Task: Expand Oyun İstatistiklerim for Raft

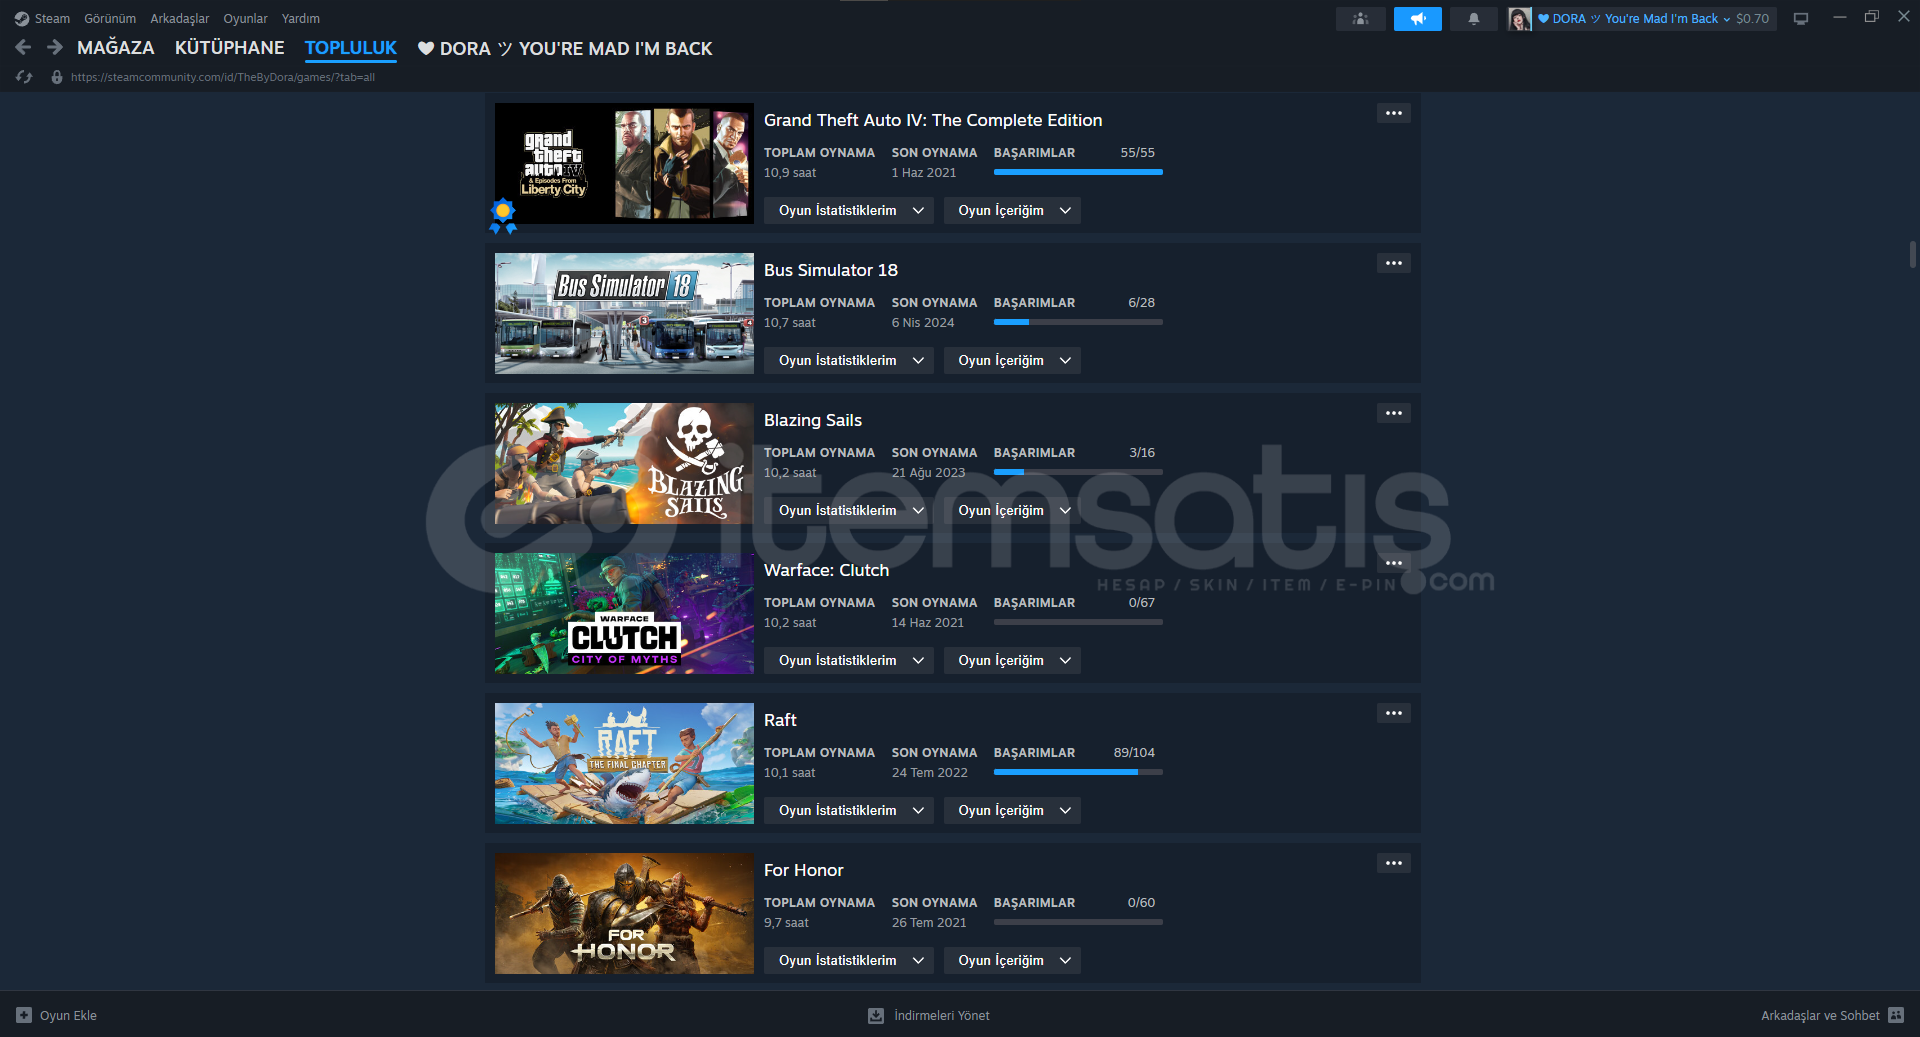Action: coord(849,810)
